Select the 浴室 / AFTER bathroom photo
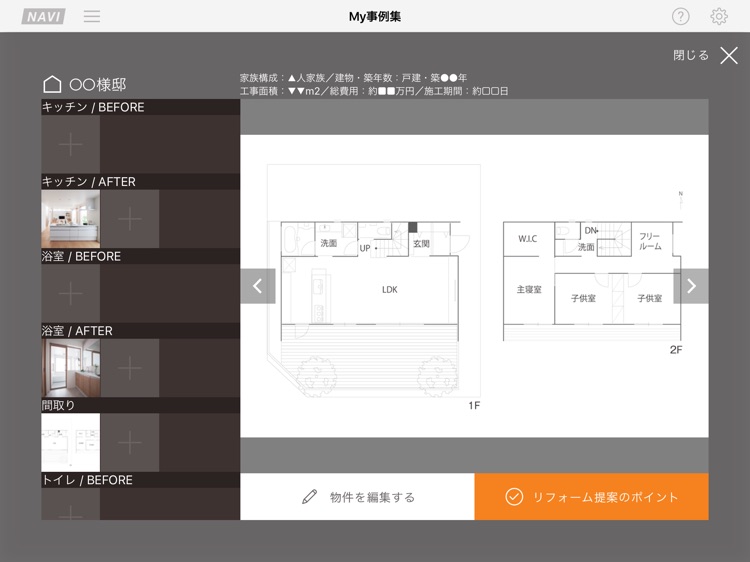 (71, 368)
